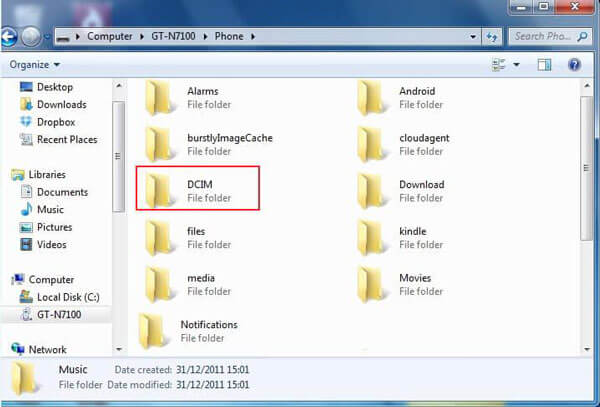Click the Forward navigation arrow
600x407 pixels.
(31, 37)
